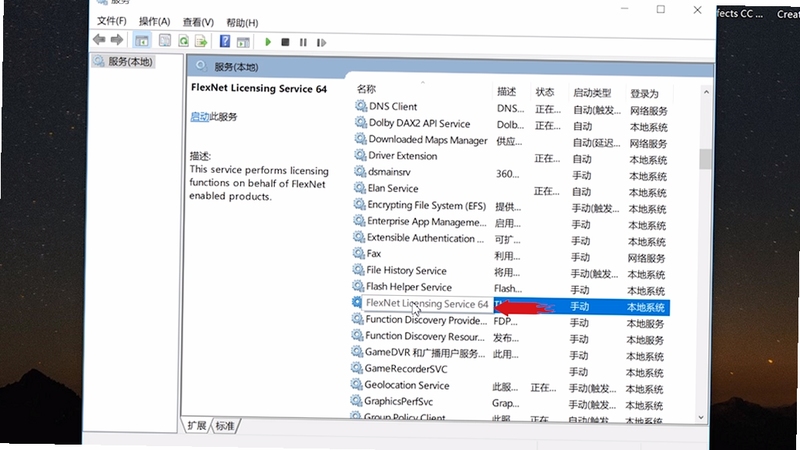This screenshot has height=450, width=800.
Task: Open the Help question-mark icon
Action: [x=224, y=41]
